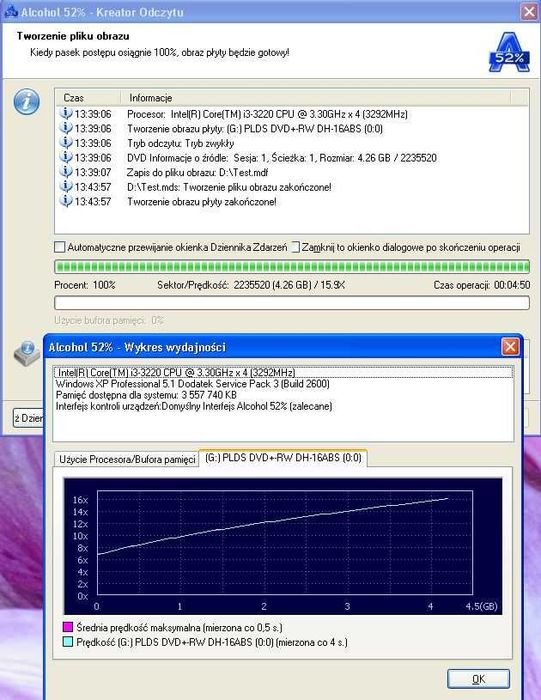Click the info icon for the 'D:\Test.mds' row

tap(66, 186)
